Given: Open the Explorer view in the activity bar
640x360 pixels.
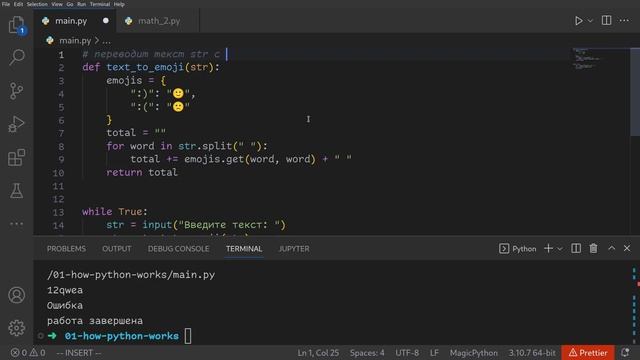Looking at the screenshot, I should (16, 25).
